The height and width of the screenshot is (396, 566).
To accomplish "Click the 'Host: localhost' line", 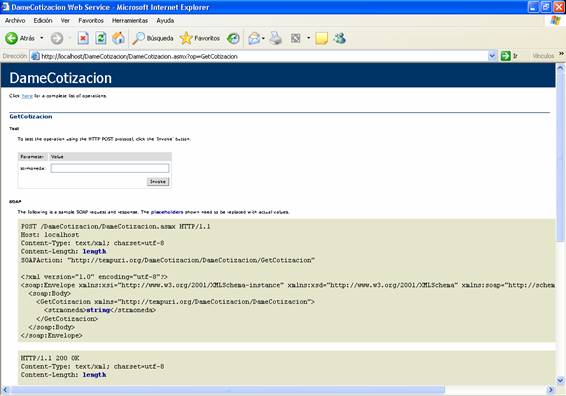I will [50, 235].
